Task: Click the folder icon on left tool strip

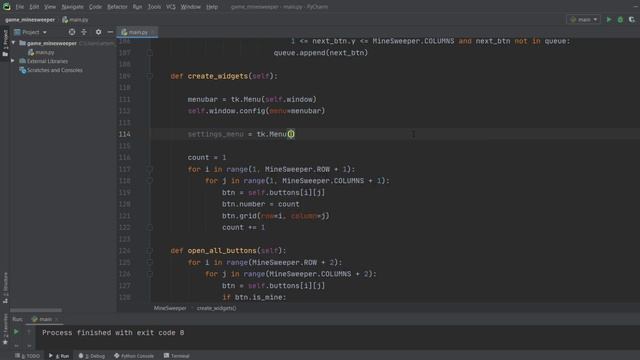Action: [x=5, y=54]
